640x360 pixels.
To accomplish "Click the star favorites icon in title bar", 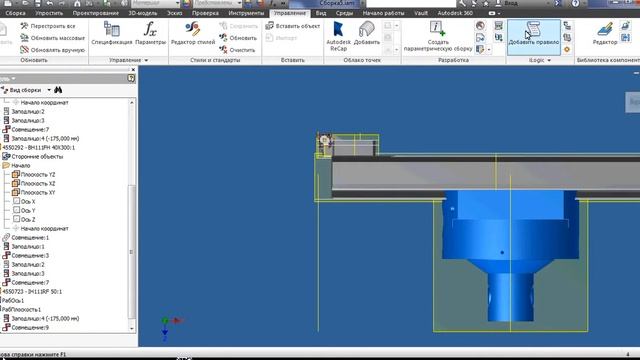I will 485,3.
